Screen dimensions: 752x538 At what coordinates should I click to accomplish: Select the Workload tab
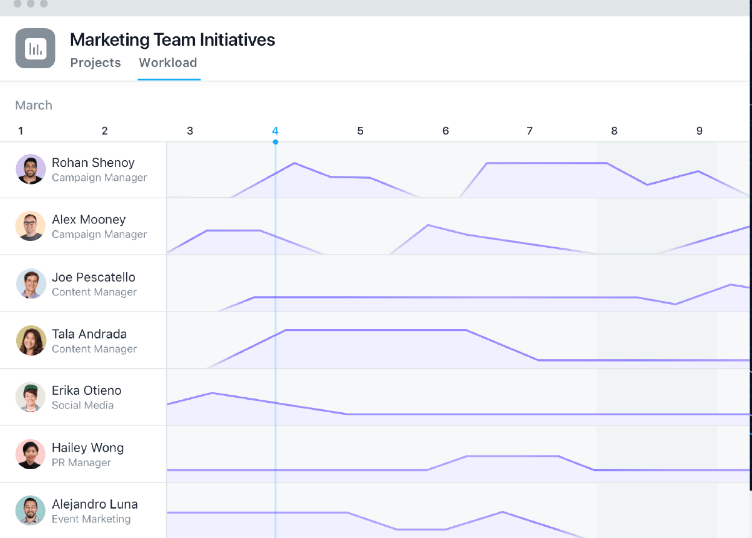tap(168, 63)
